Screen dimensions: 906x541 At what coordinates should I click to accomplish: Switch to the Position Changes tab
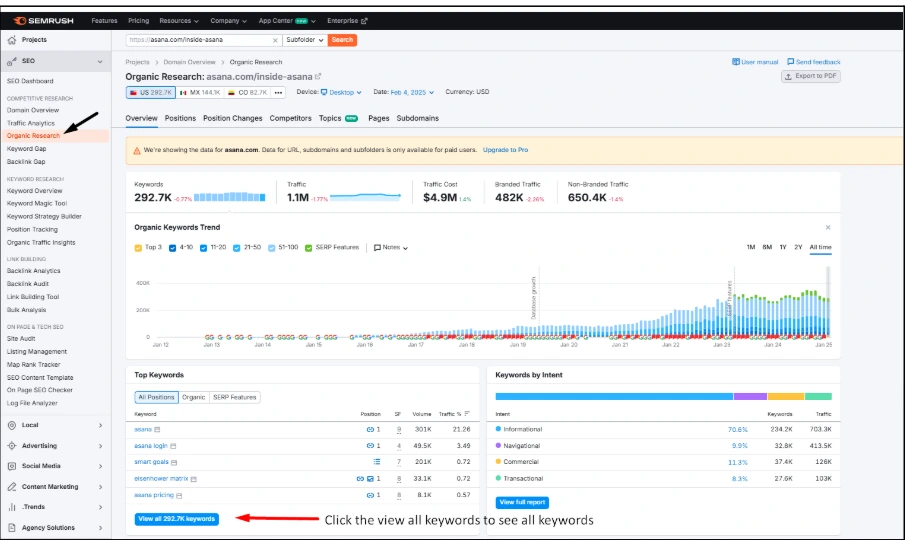(232, 118)
